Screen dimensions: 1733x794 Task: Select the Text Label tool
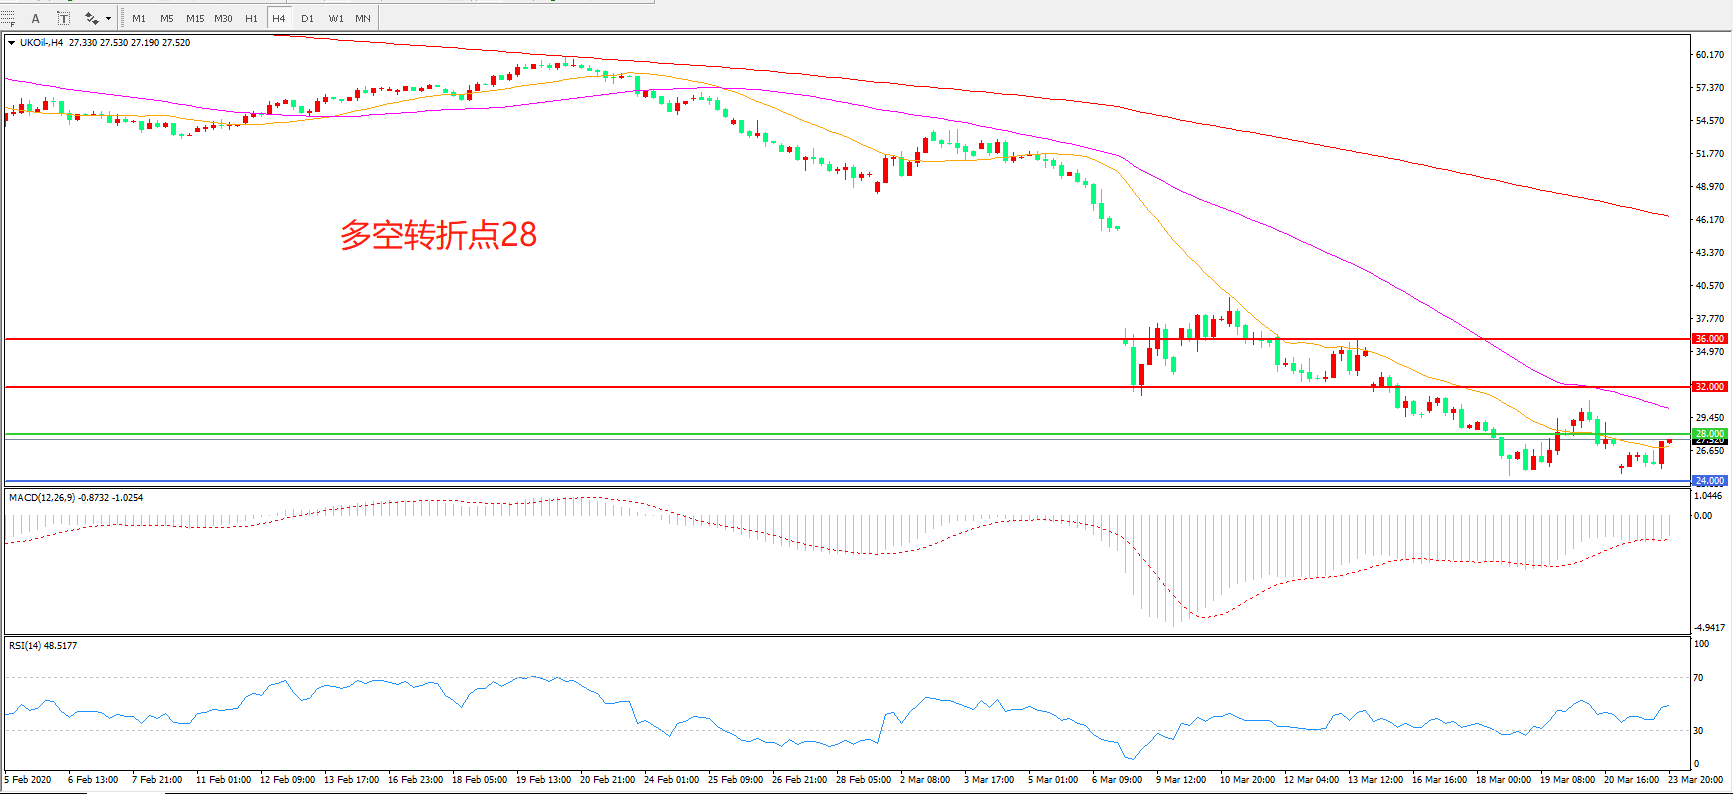pos(64,18)
